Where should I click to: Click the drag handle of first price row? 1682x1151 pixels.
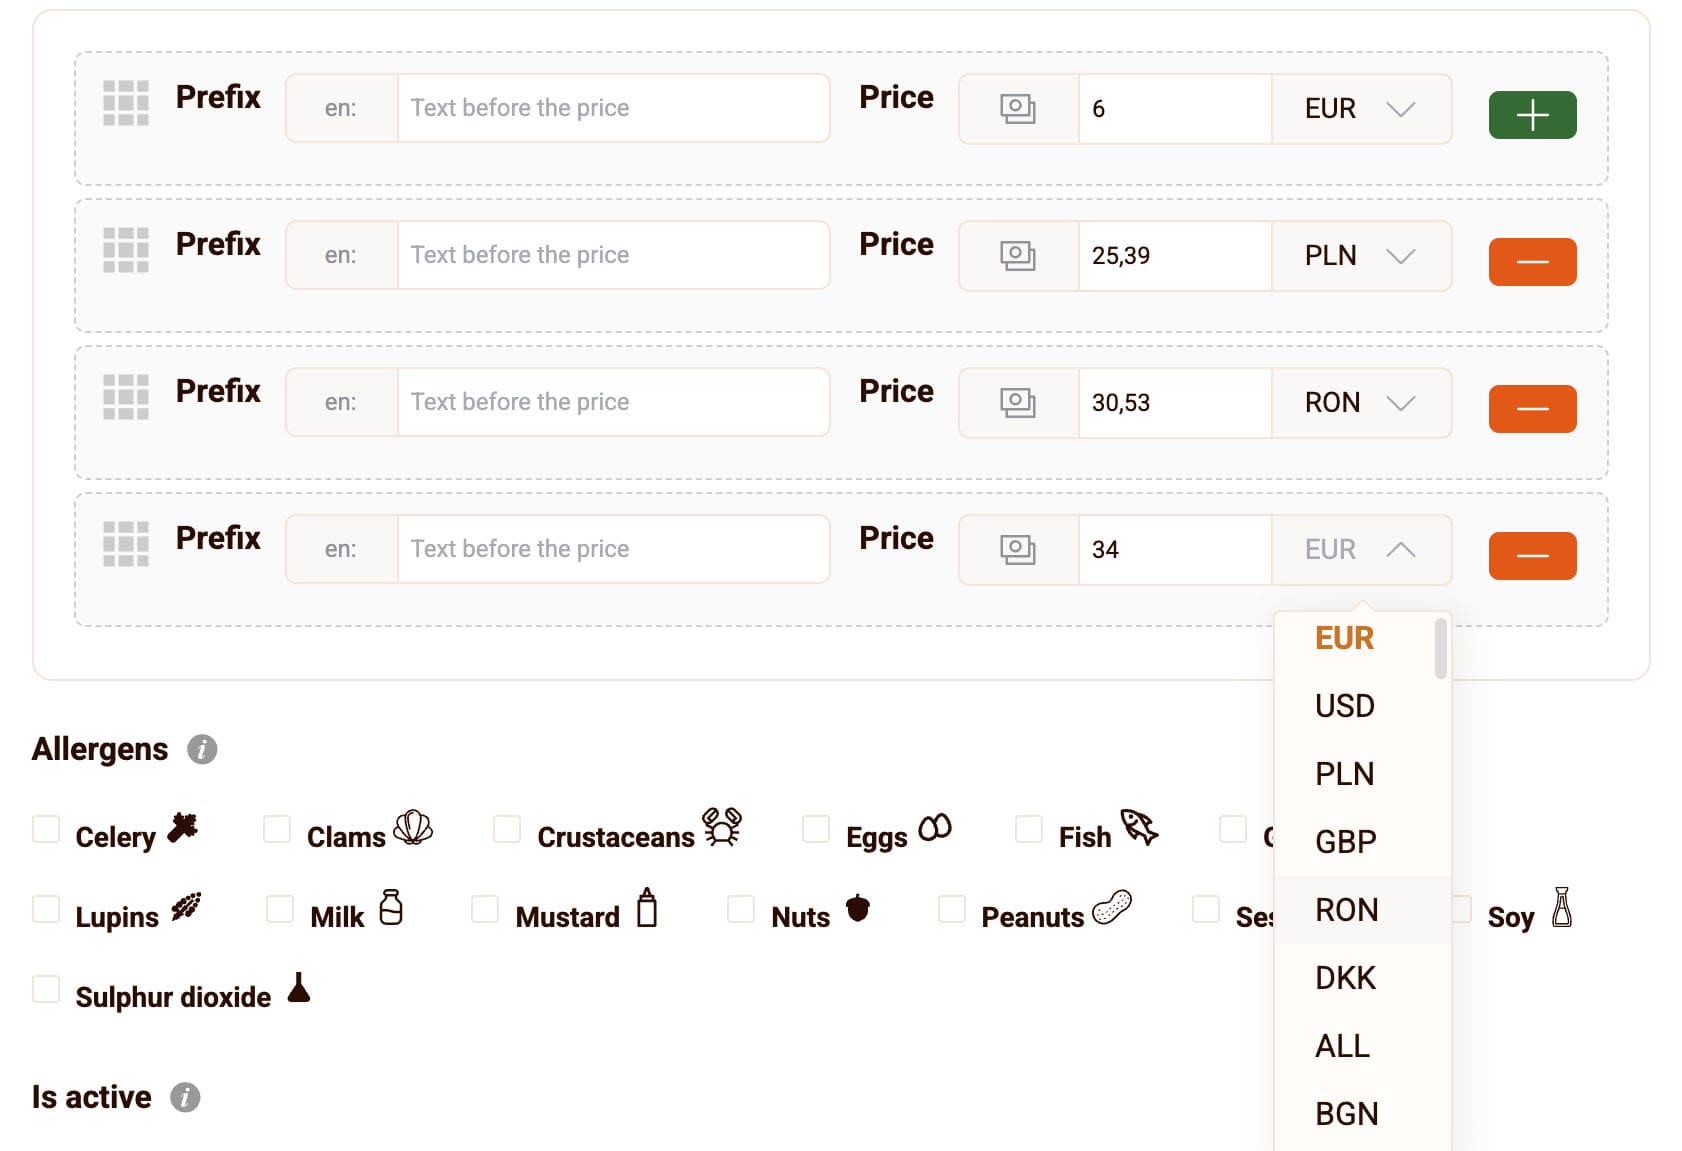pos(126,103)
